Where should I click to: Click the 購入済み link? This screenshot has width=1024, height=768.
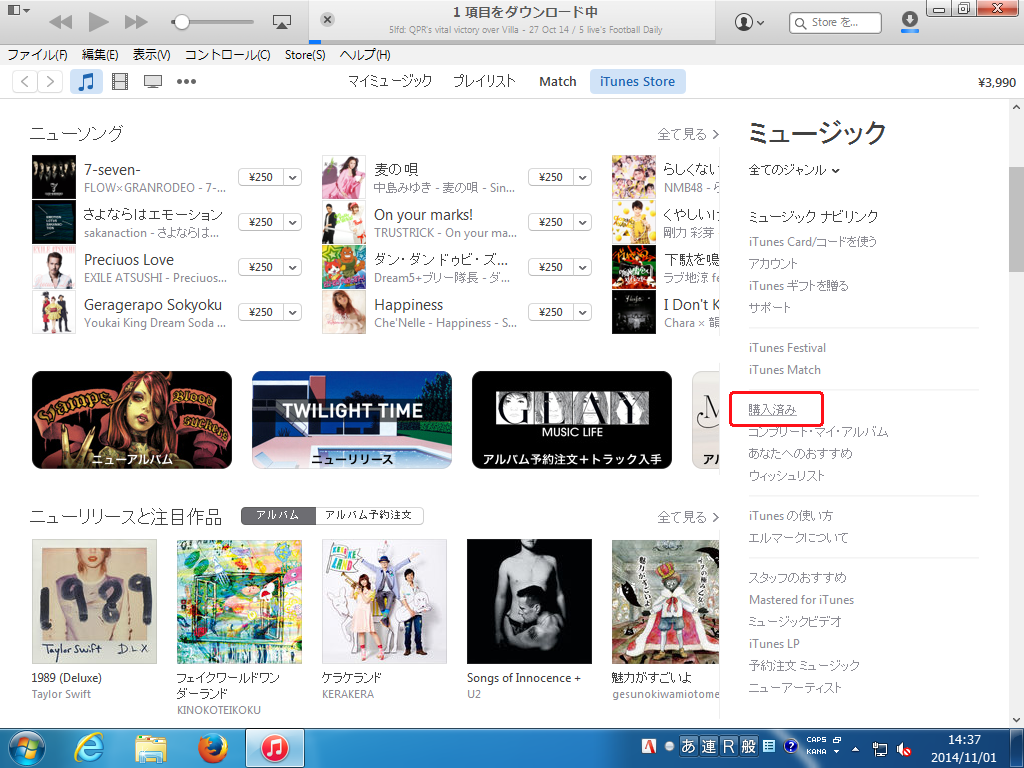point(773,410)
